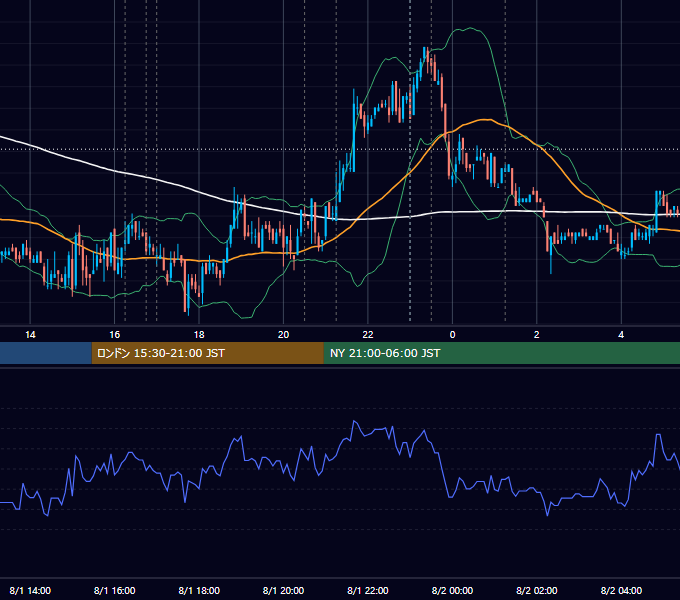
Task: Click hour label 2 on price axis
Action: 536,335
